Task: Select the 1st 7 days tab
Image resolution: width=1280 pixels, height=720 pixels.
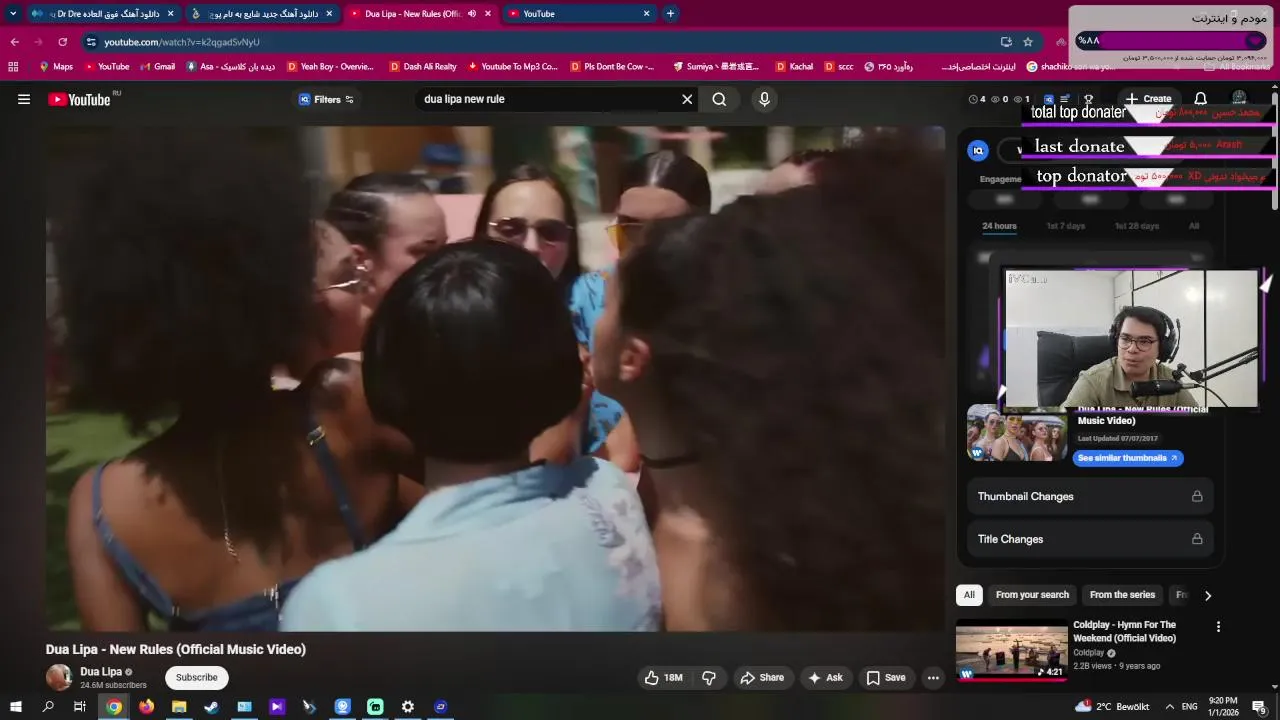Action: [1065, 226]
